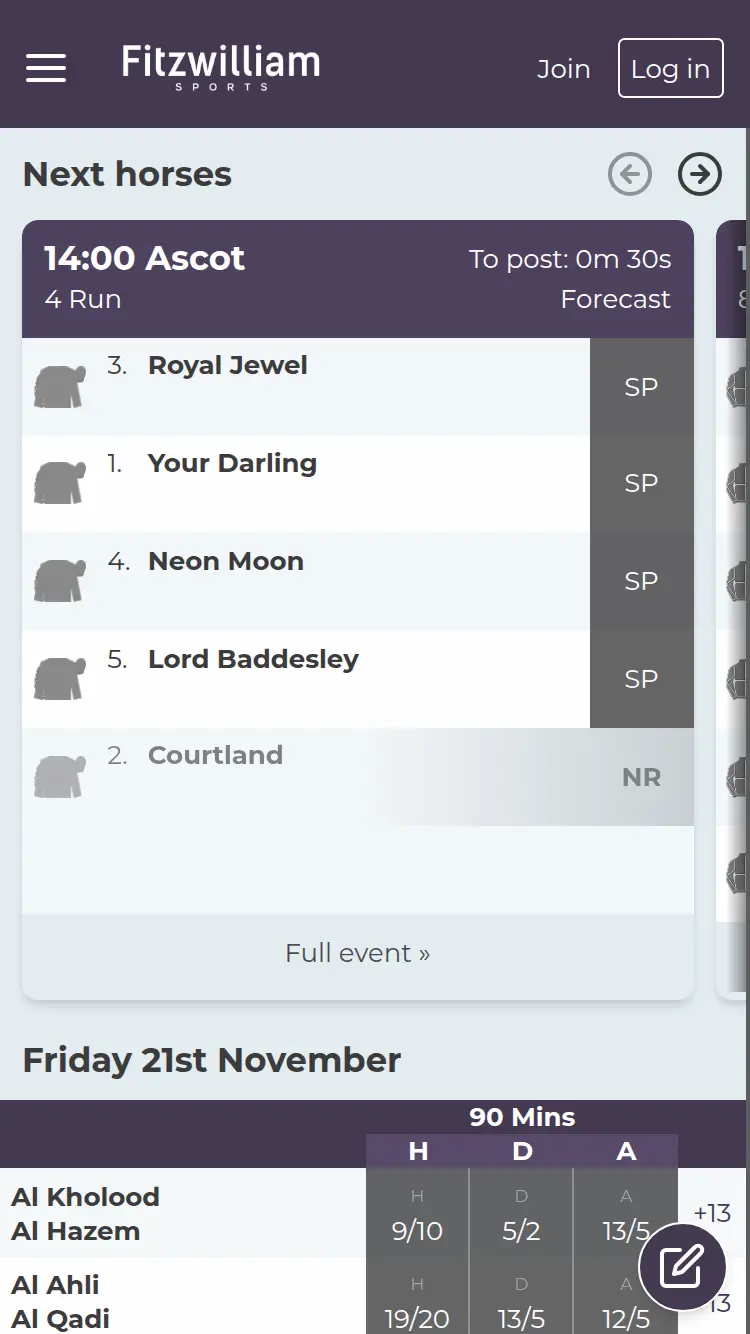The image size is (750, 1334).
Task: Open the Forecast tab
Action: 615,299
